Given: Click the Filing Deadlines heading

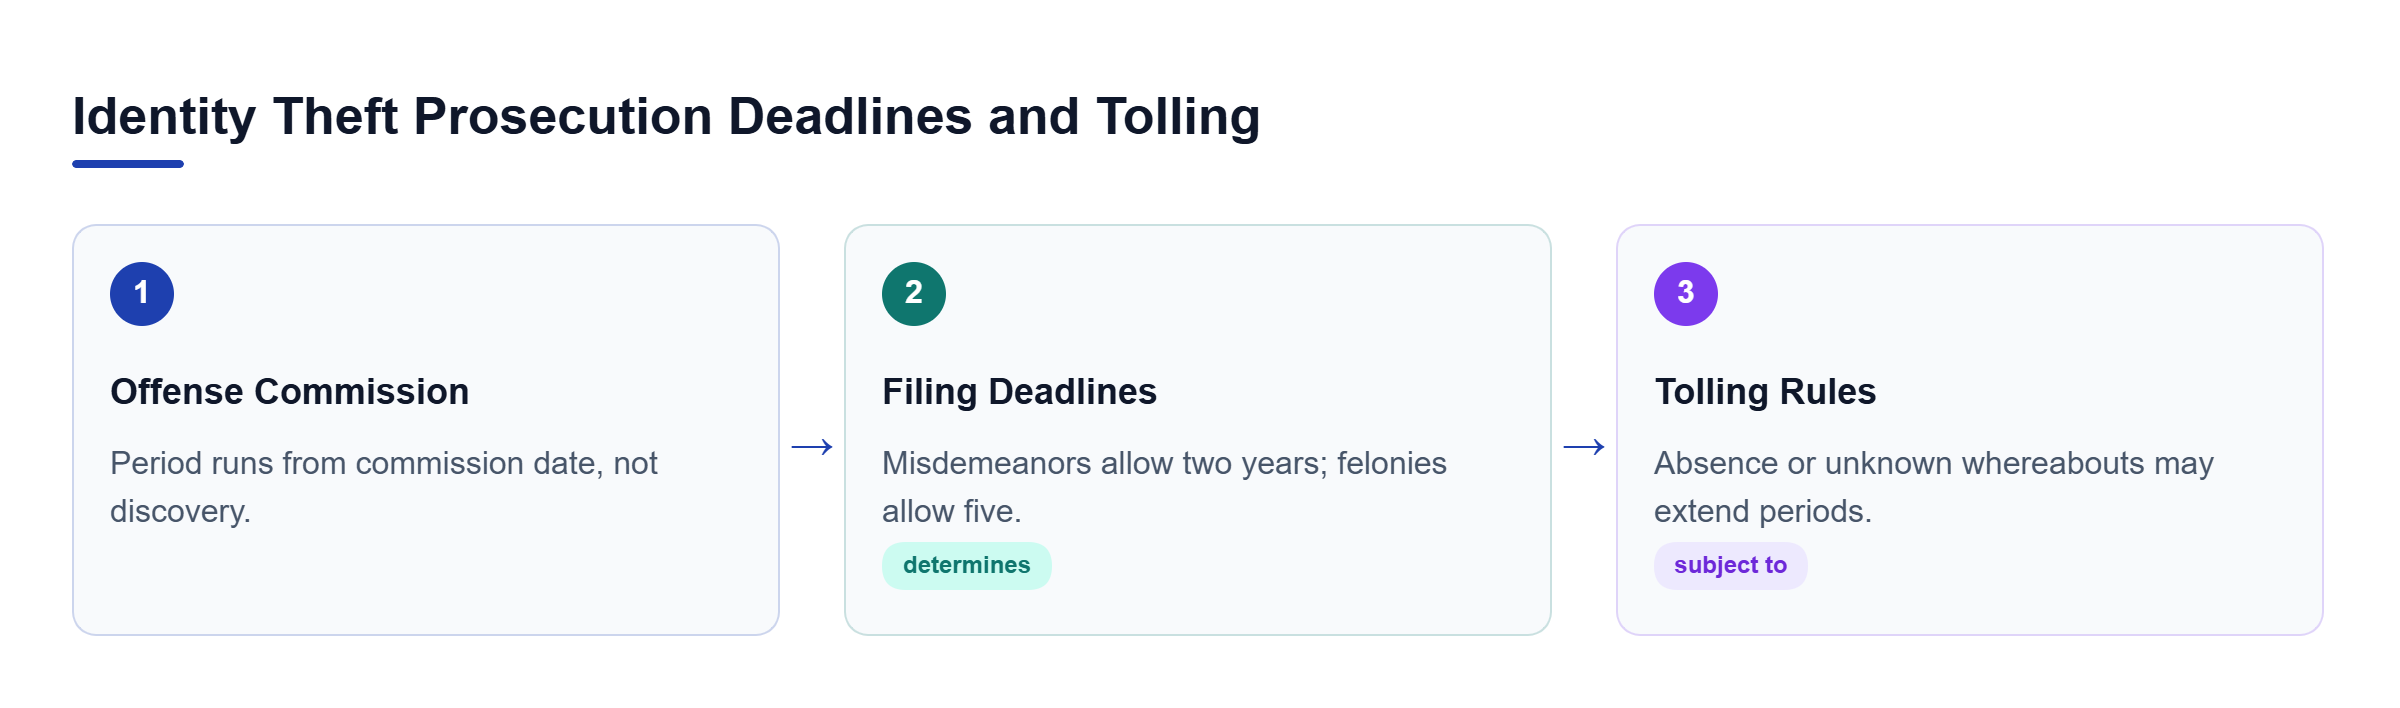Looking at the screenshot, I should 1019,392.
